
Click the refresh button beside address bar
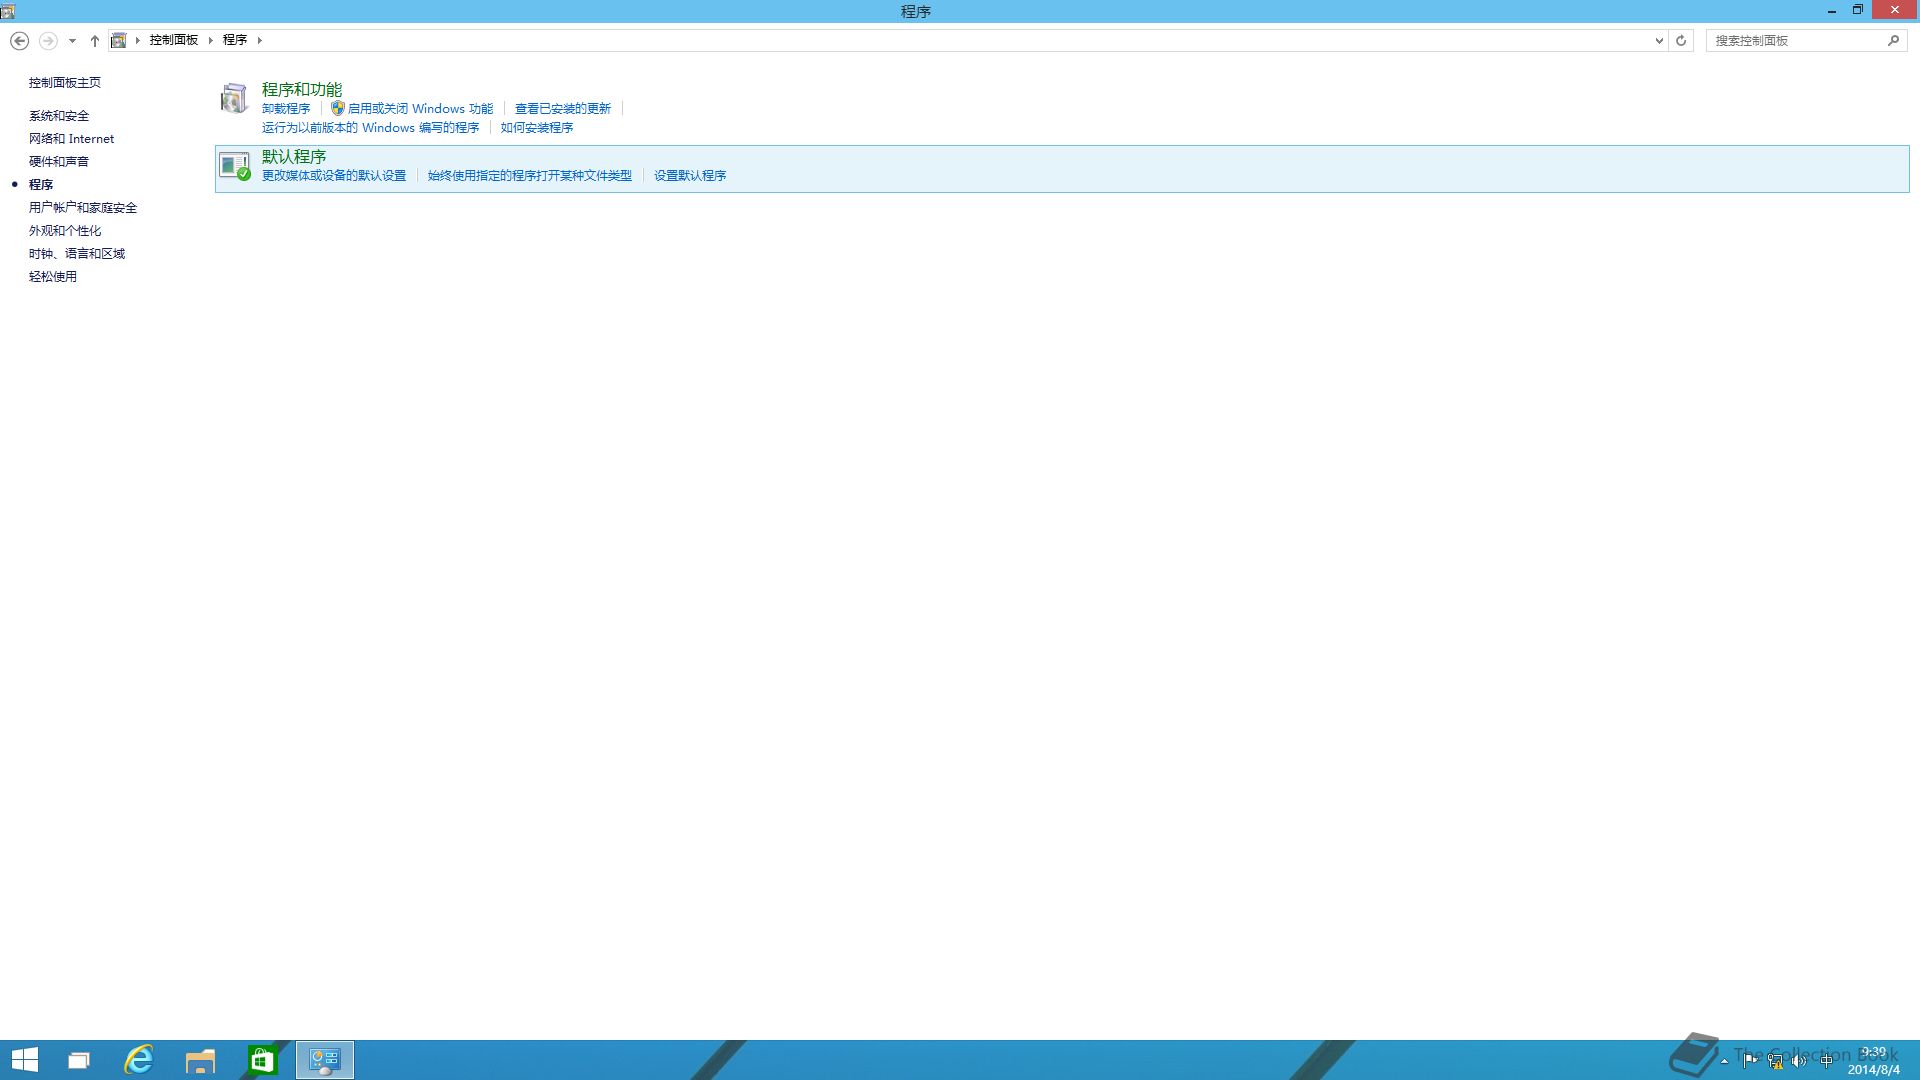1681,41
